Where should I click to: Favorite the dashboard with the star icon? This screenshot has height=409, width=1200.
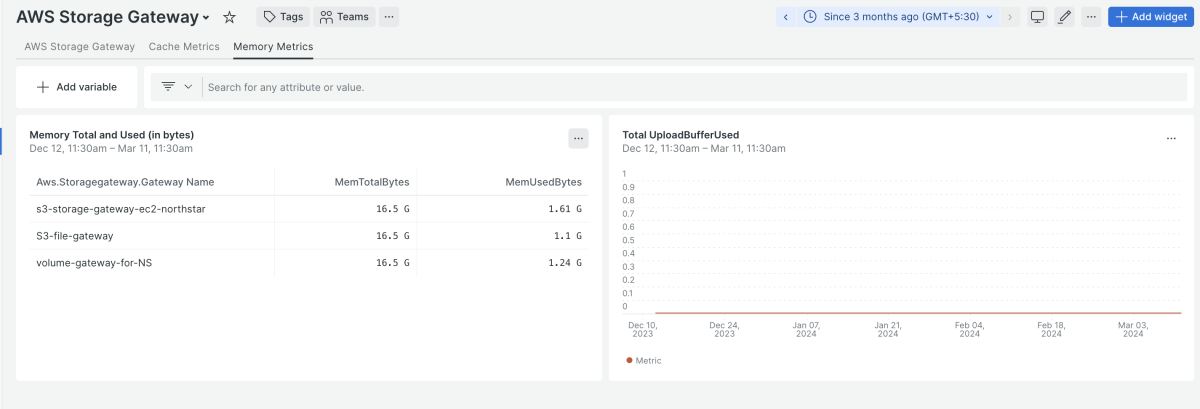(229, 17)
